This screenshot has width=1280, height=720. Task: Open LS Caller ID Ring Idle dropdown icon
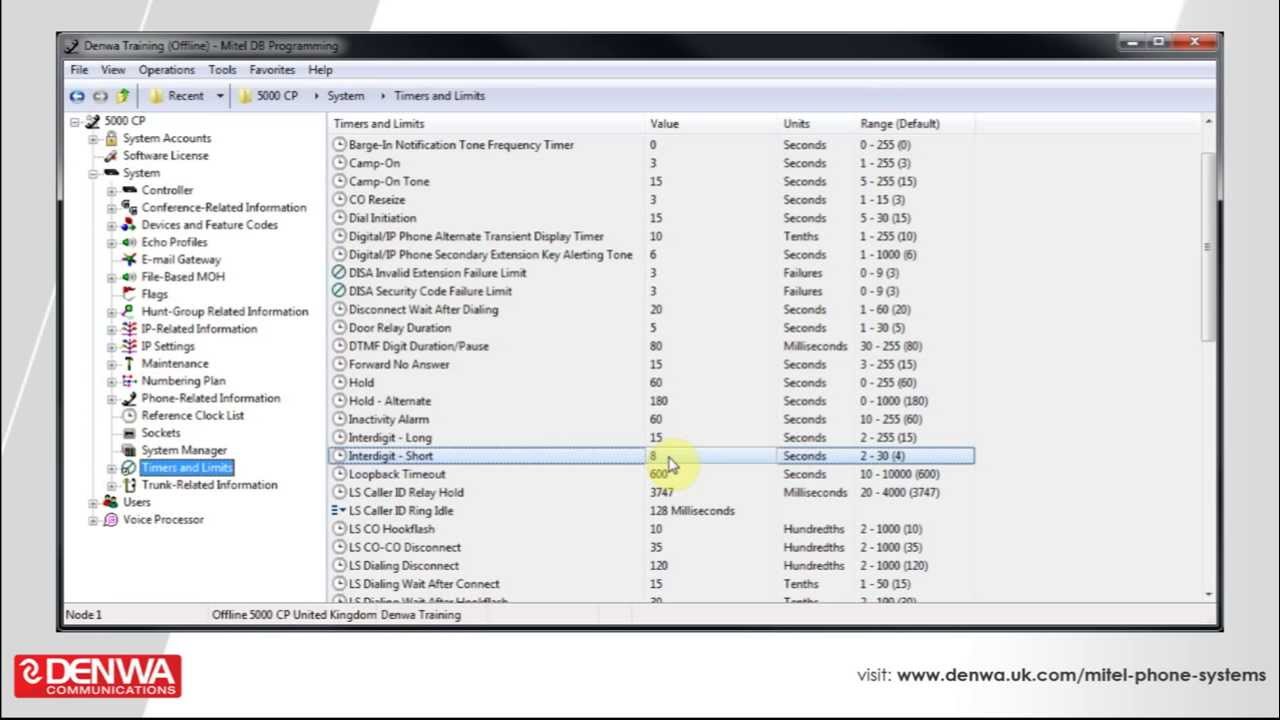pyautogui.click(x=338, y=511)
